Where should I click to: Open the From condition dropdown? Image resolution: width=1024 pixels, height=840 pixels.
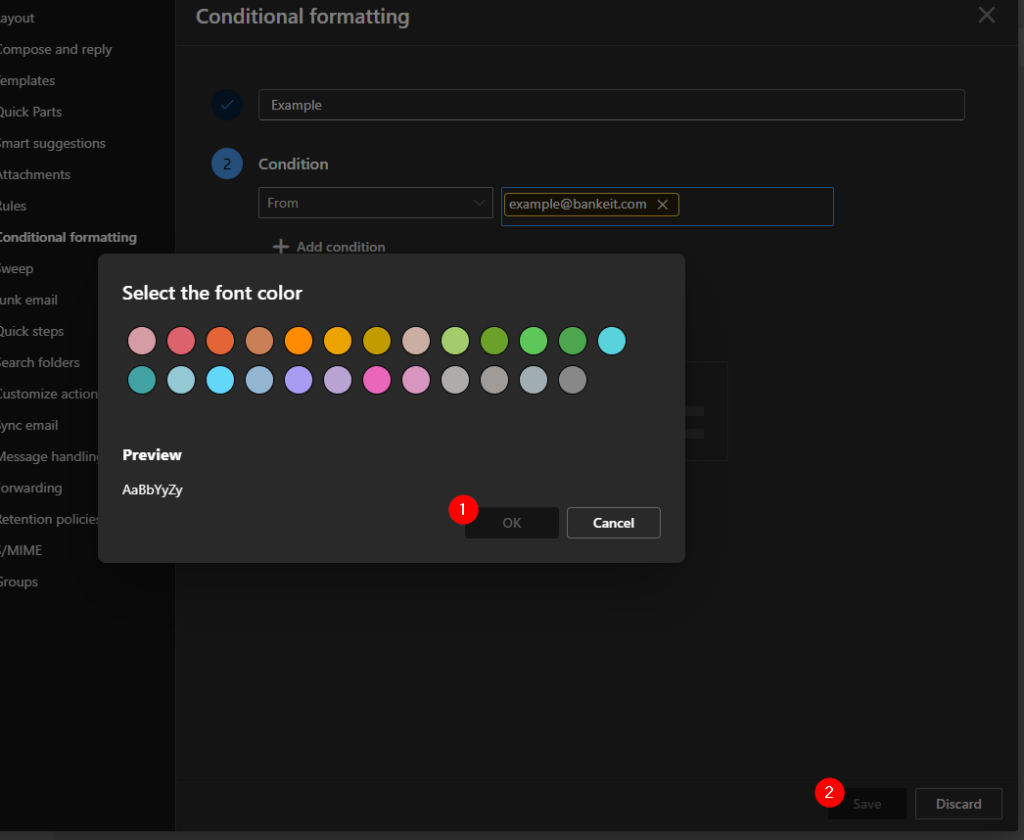click(375, 203)
